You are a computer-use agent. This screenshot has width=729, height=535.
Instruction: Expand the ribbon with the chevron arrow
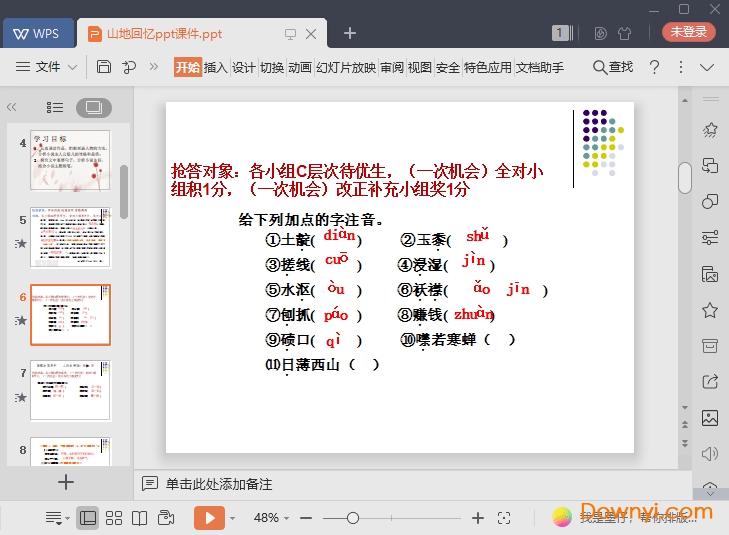point(707,67)
